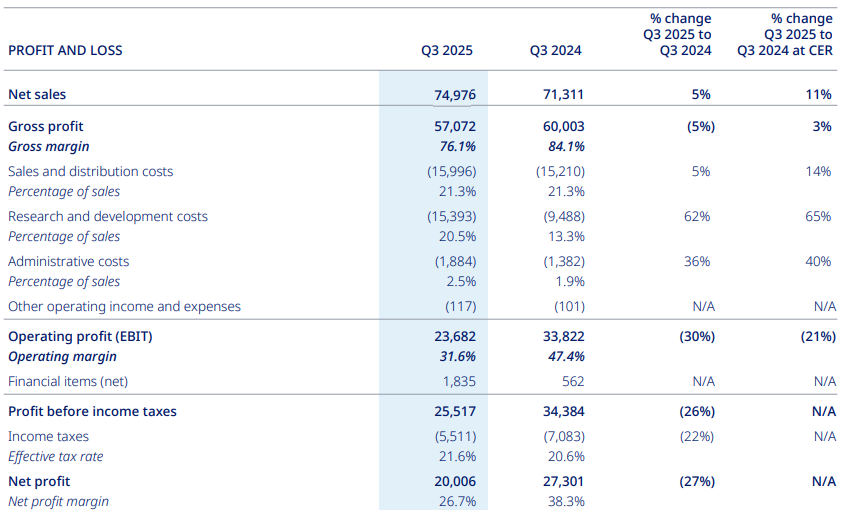Image resolution: width=846 pixels, height=521 pixels.
Task: Click the (30%) operating profit change
Action: (x=697, y=337)
